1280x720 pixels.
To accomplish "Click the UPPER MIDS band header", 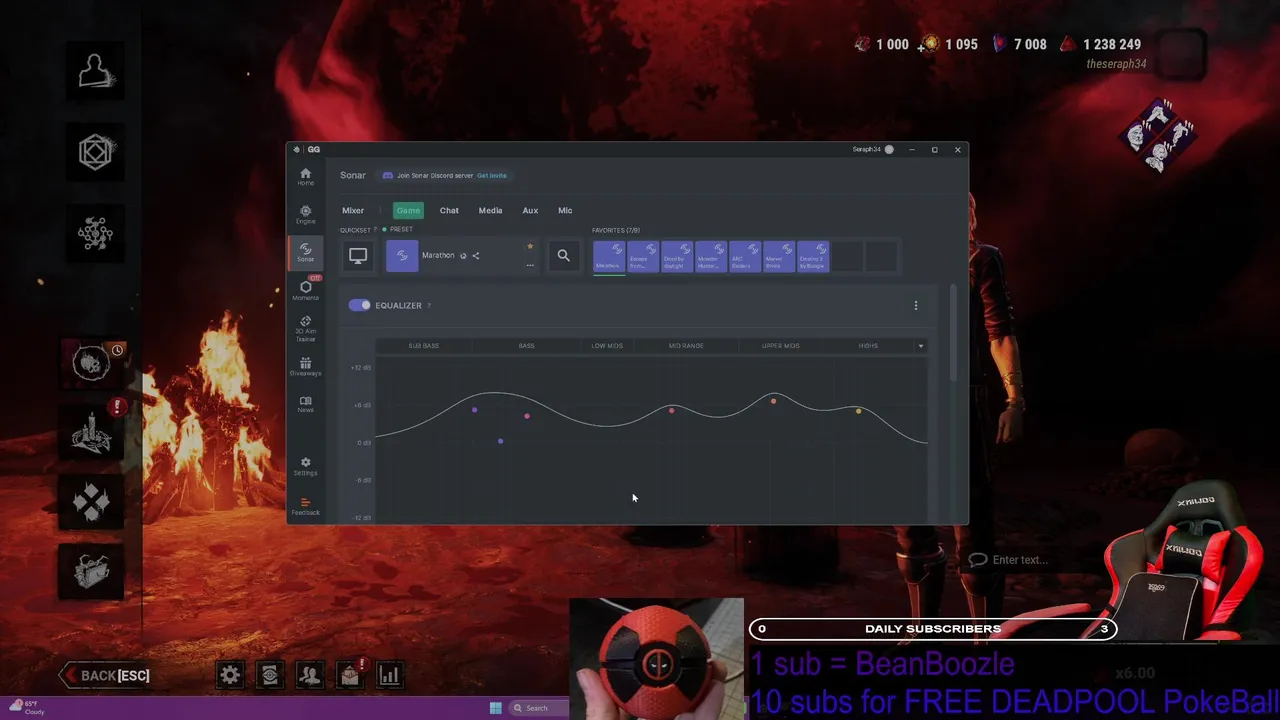I will [x=781, y=346].
